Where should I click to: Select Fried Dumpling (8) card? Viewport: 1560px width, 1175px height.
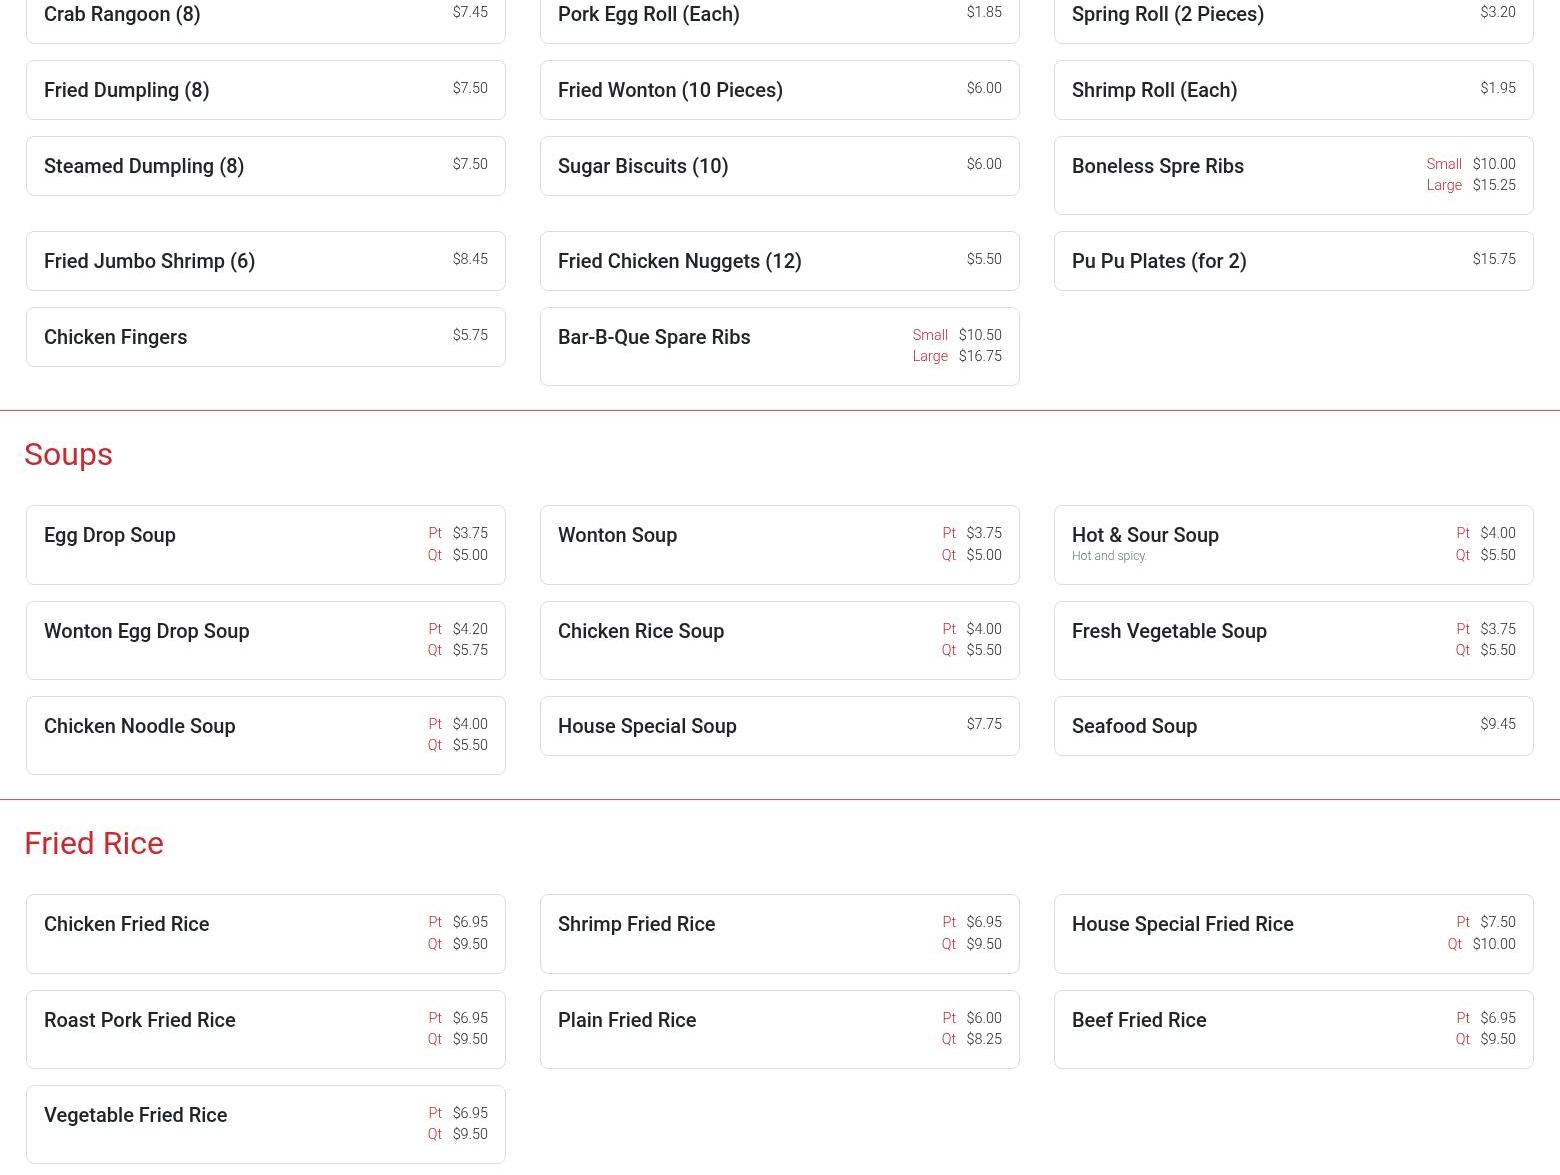[266, 90]
